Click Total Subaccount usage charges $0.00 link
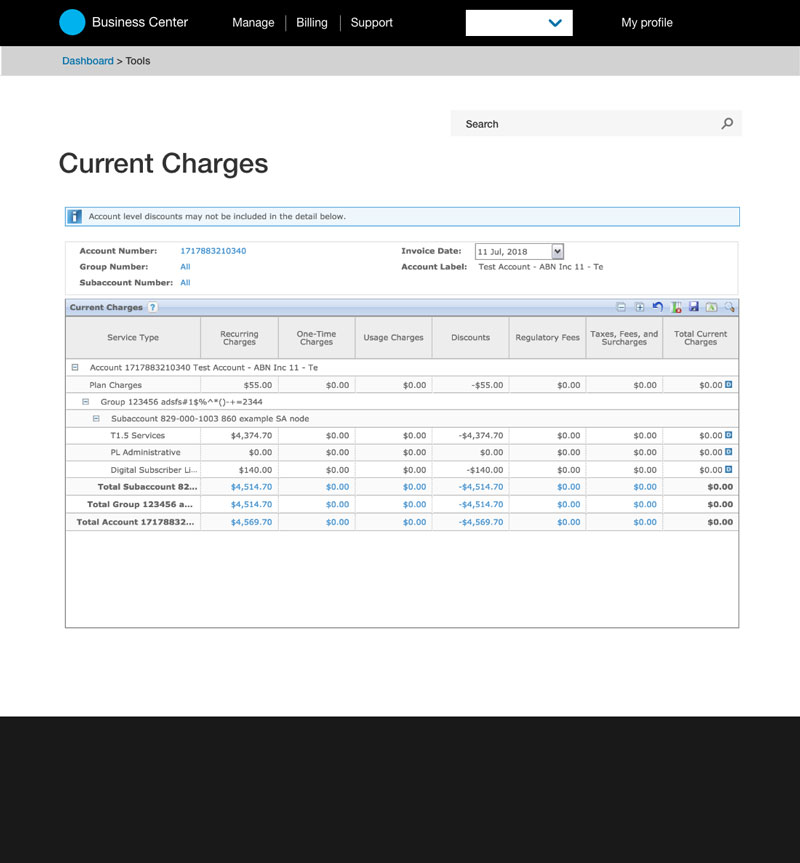This screenshot has width=800, height=863. click(x=414, y=487)
